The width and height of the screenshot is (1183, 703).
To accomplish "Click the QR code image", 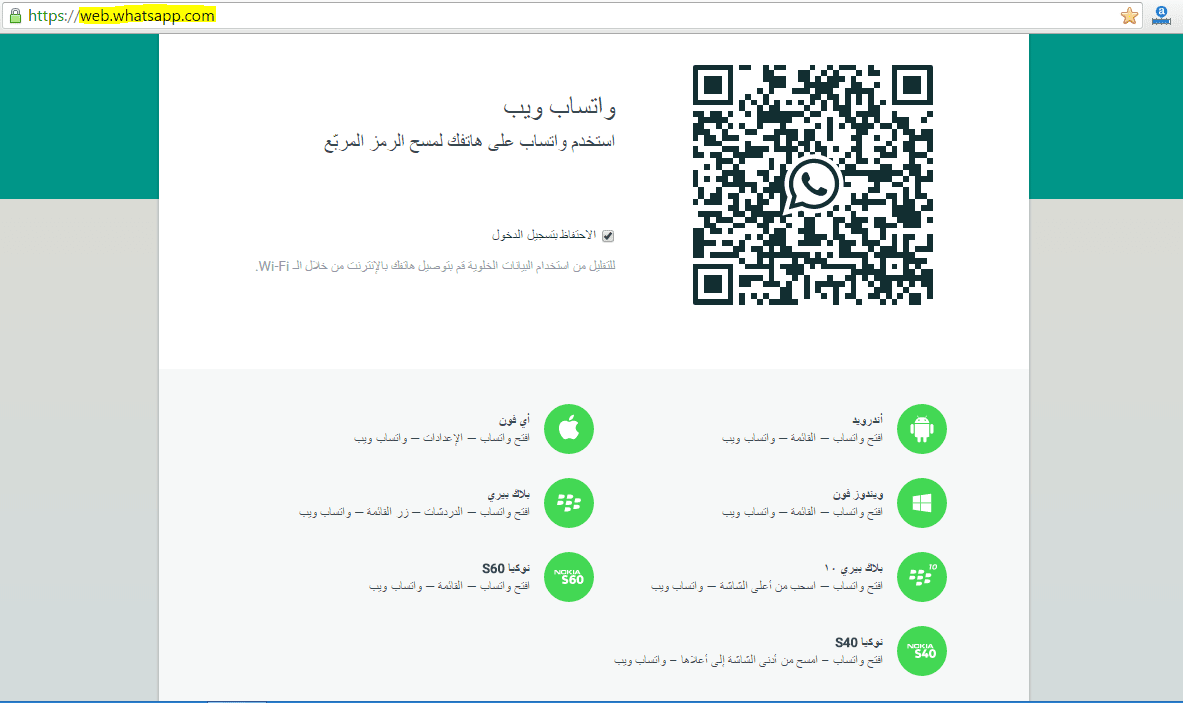I will [x=813, y=185].
